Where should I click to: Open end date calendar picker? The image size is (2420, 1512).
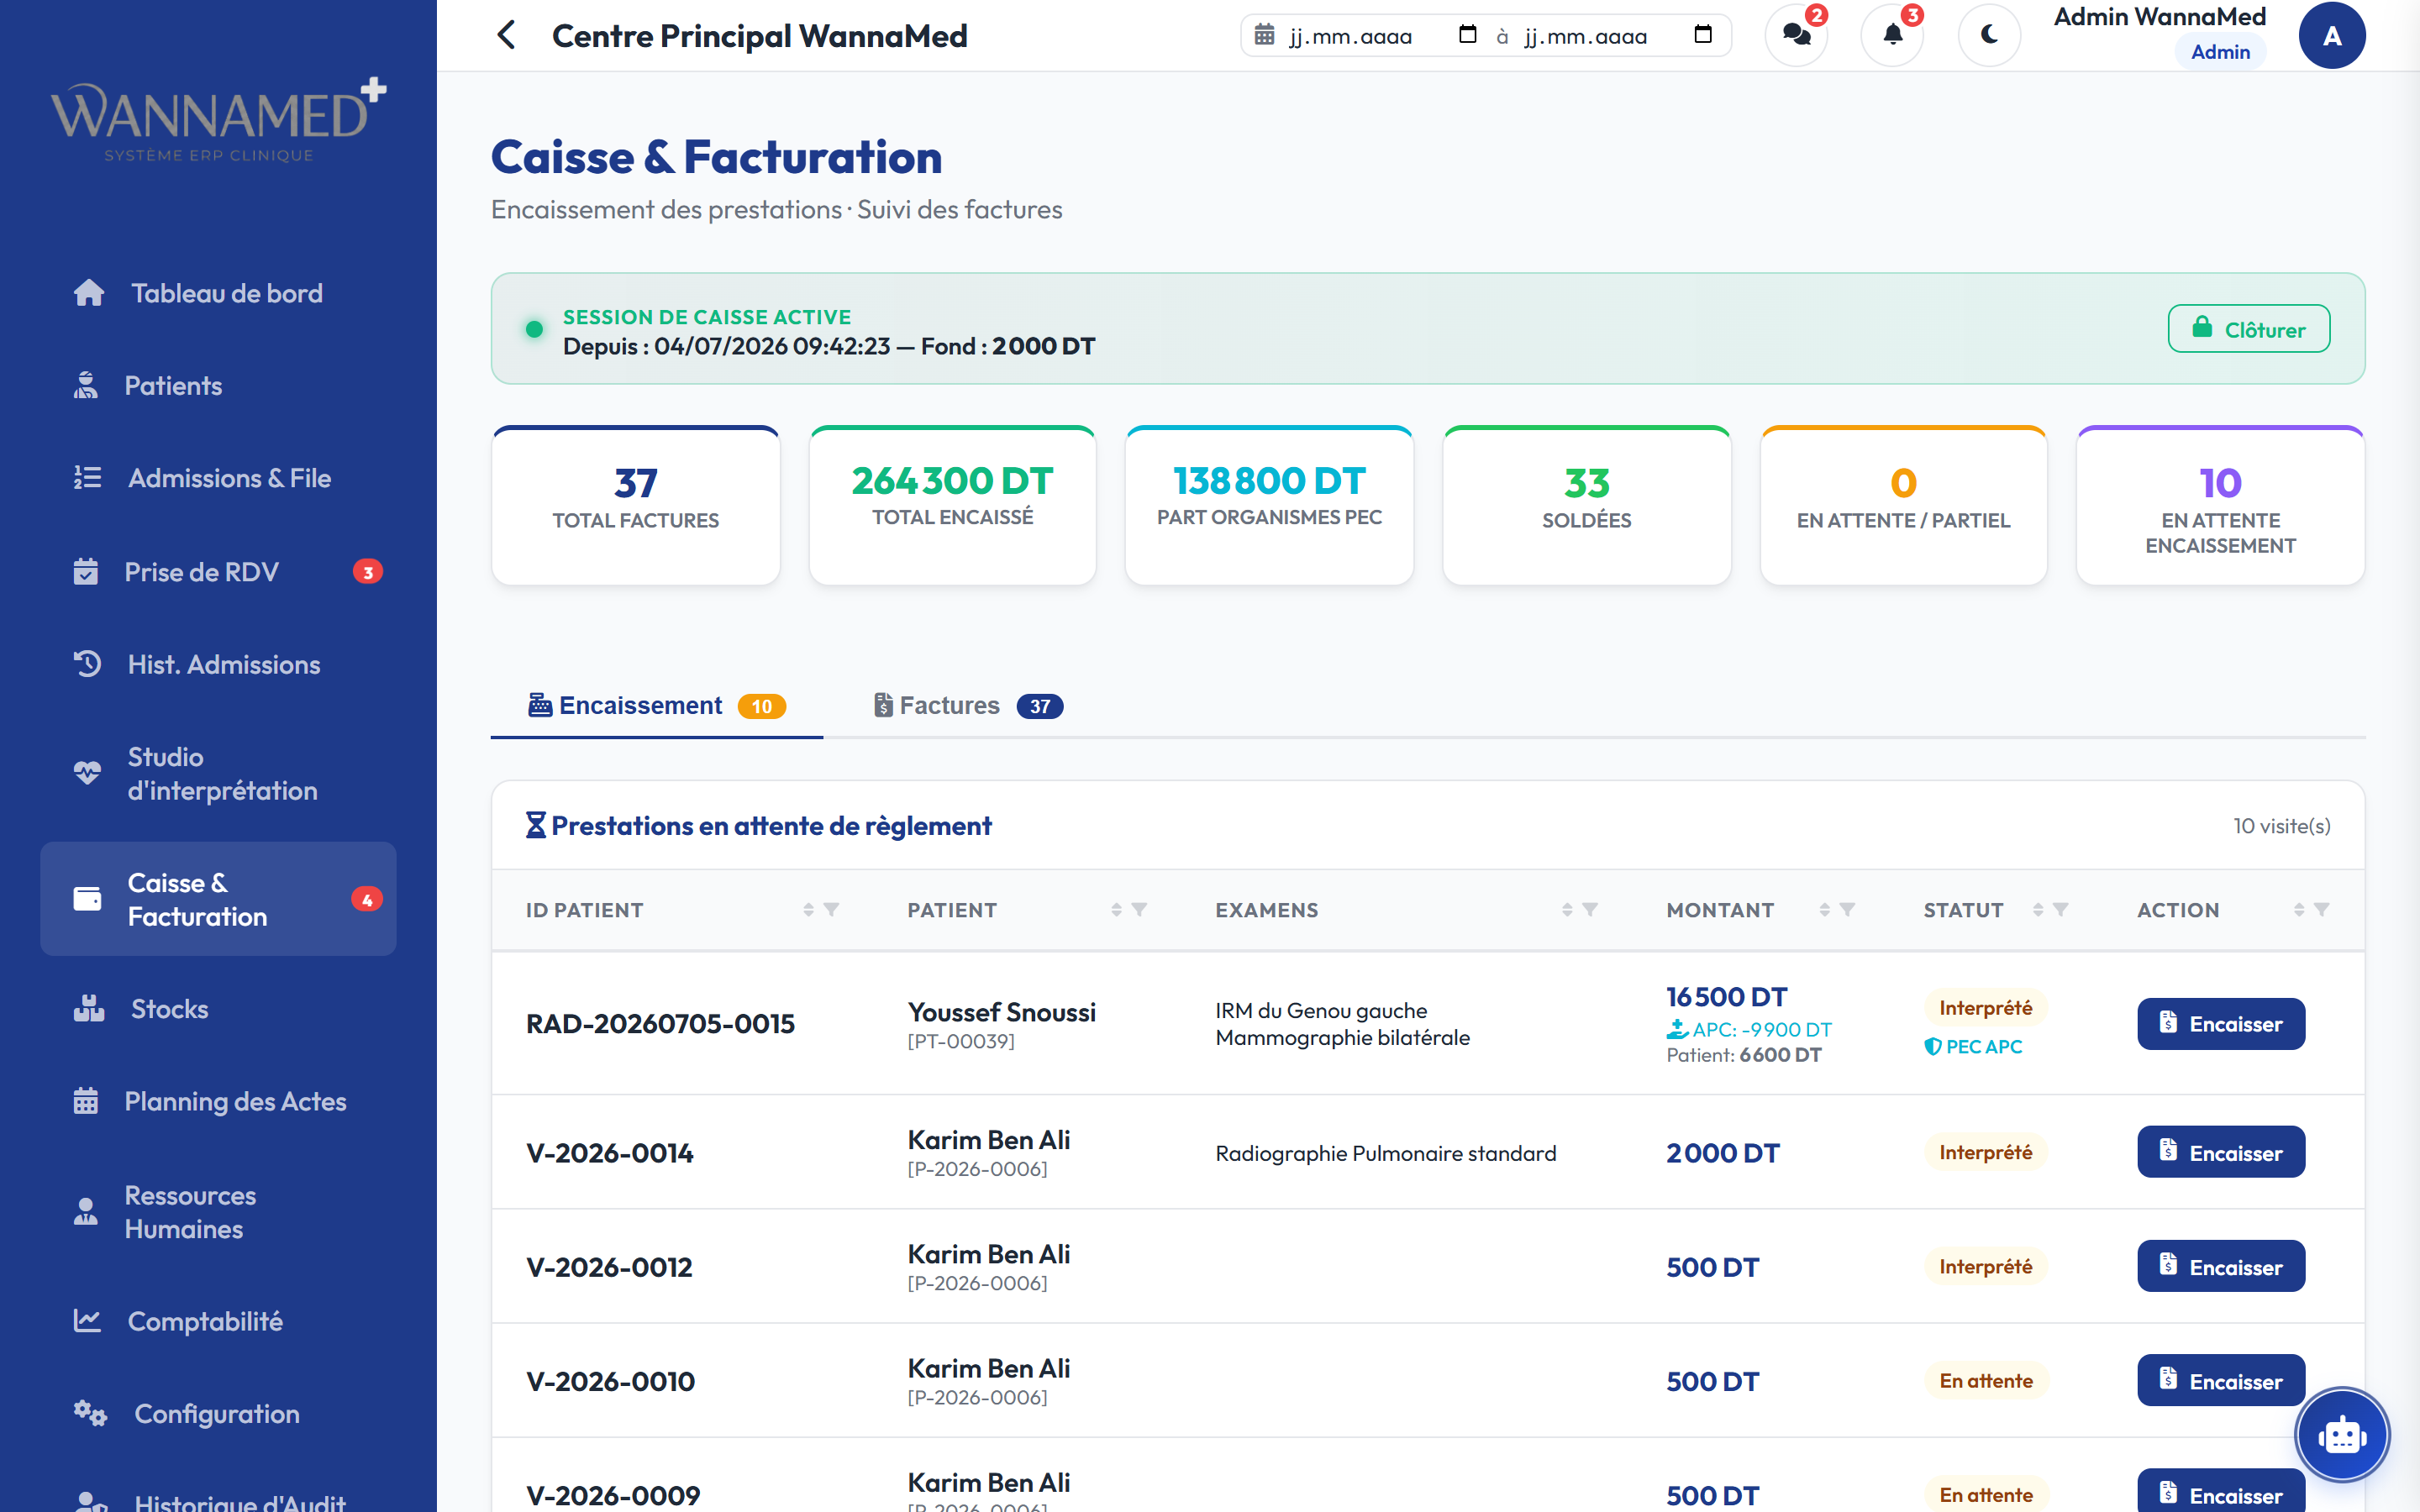(x=1702, y=35)
